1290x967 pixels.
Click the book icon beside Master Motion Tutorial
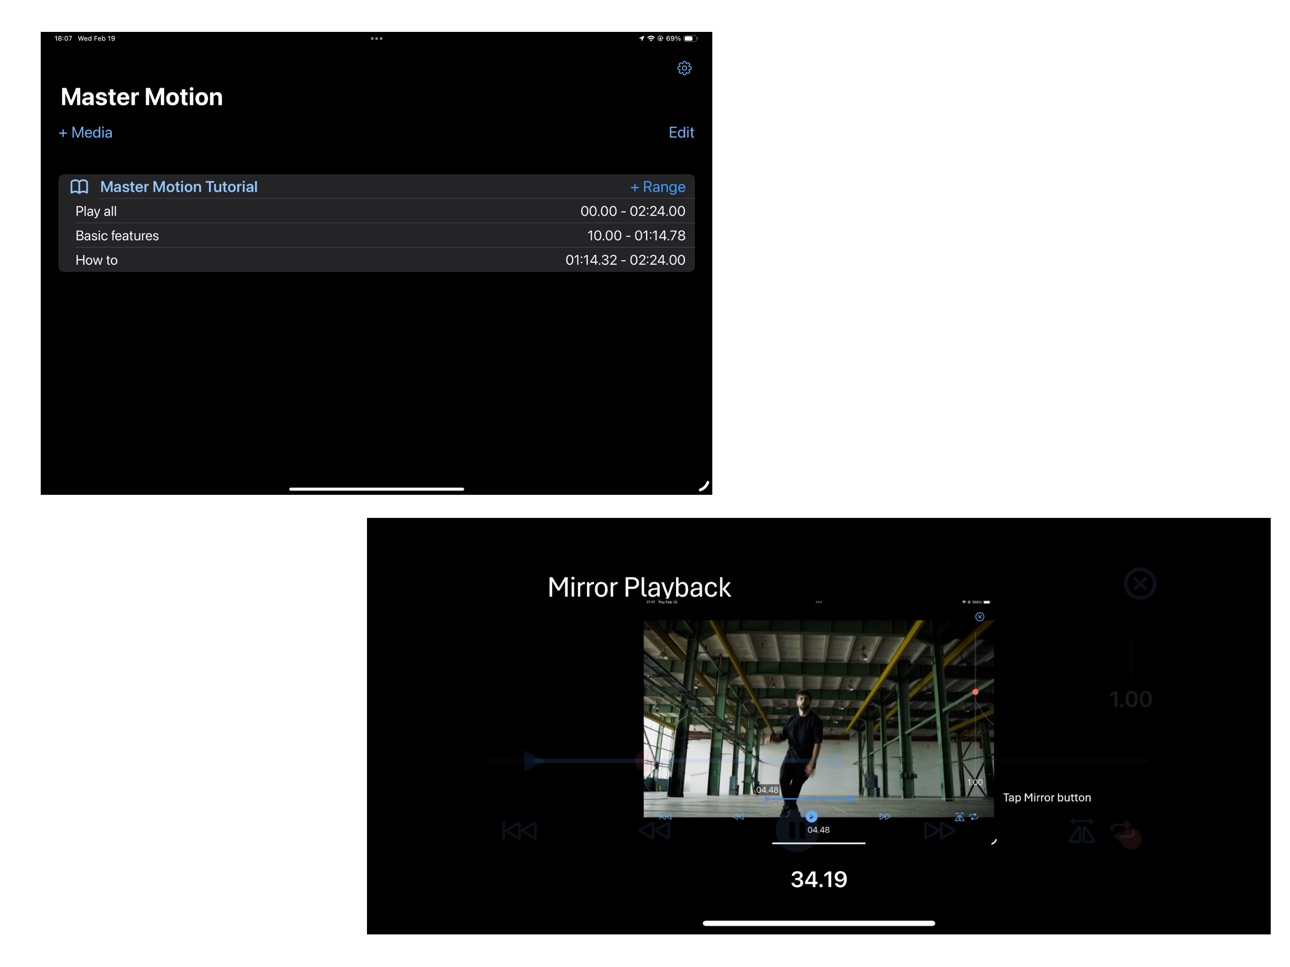pyautogui.click(x=79, y=187)
